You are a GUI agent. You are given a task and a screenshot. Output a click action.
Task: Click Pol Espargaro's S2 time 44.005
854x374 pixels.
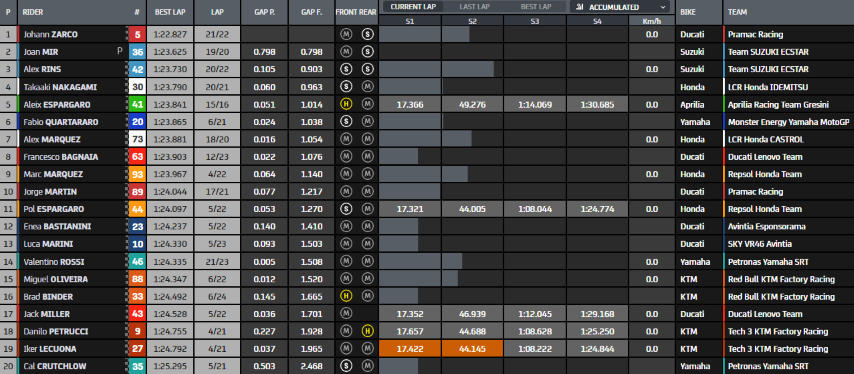coord(472,209)
